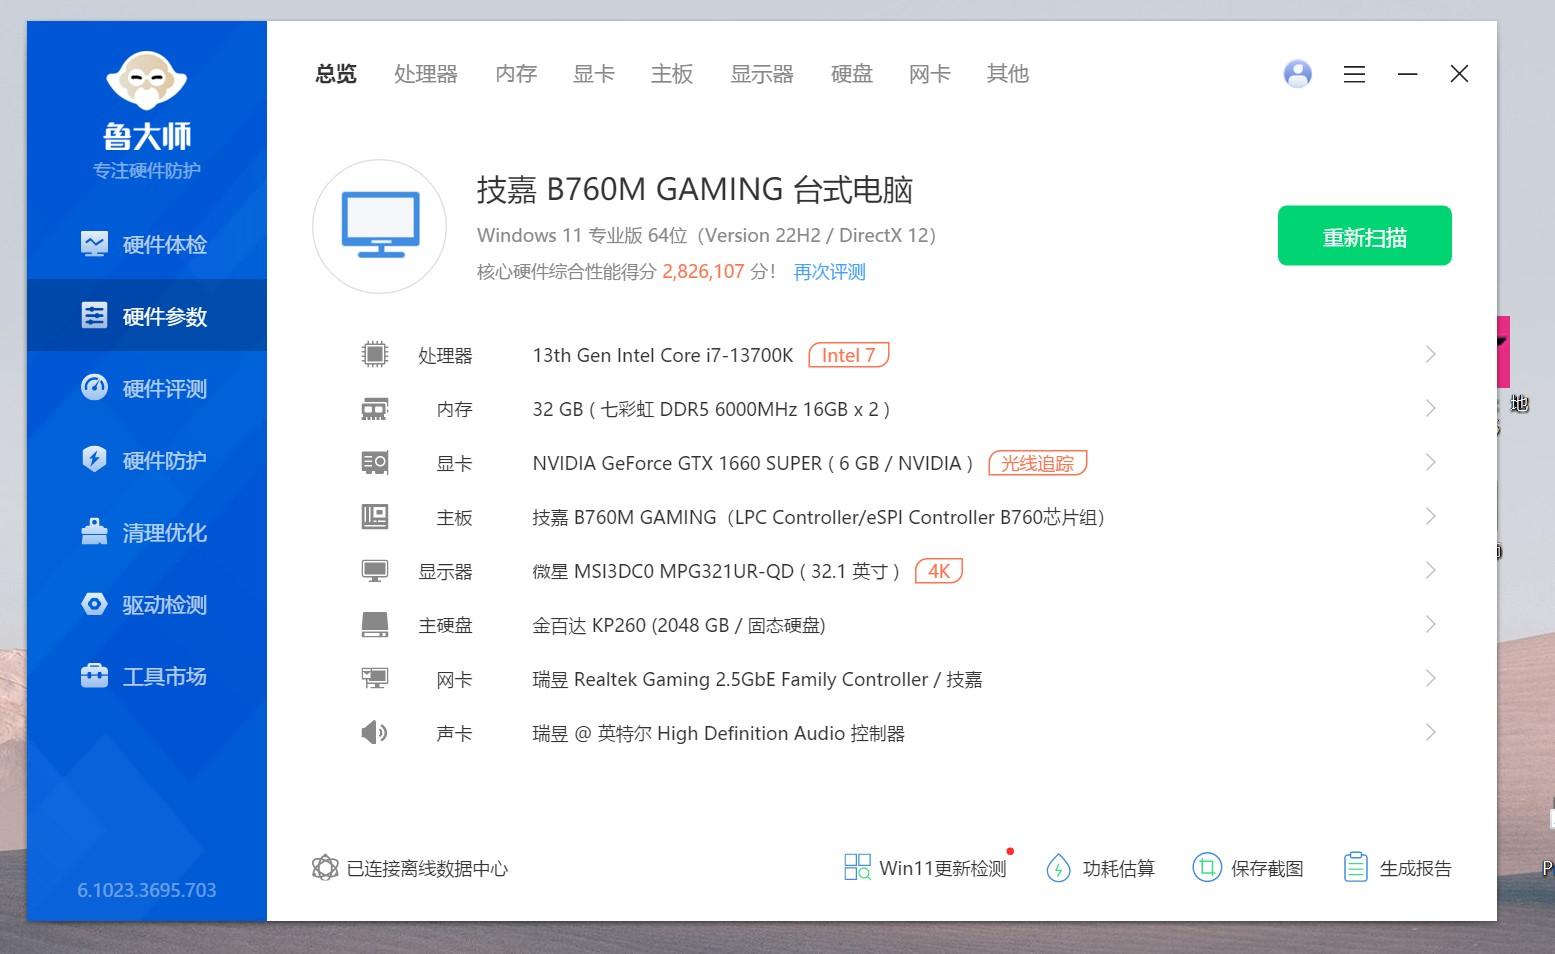Click the 鲁大师 mascot logo
1555x954 pixels.
[x=147, y=80]
